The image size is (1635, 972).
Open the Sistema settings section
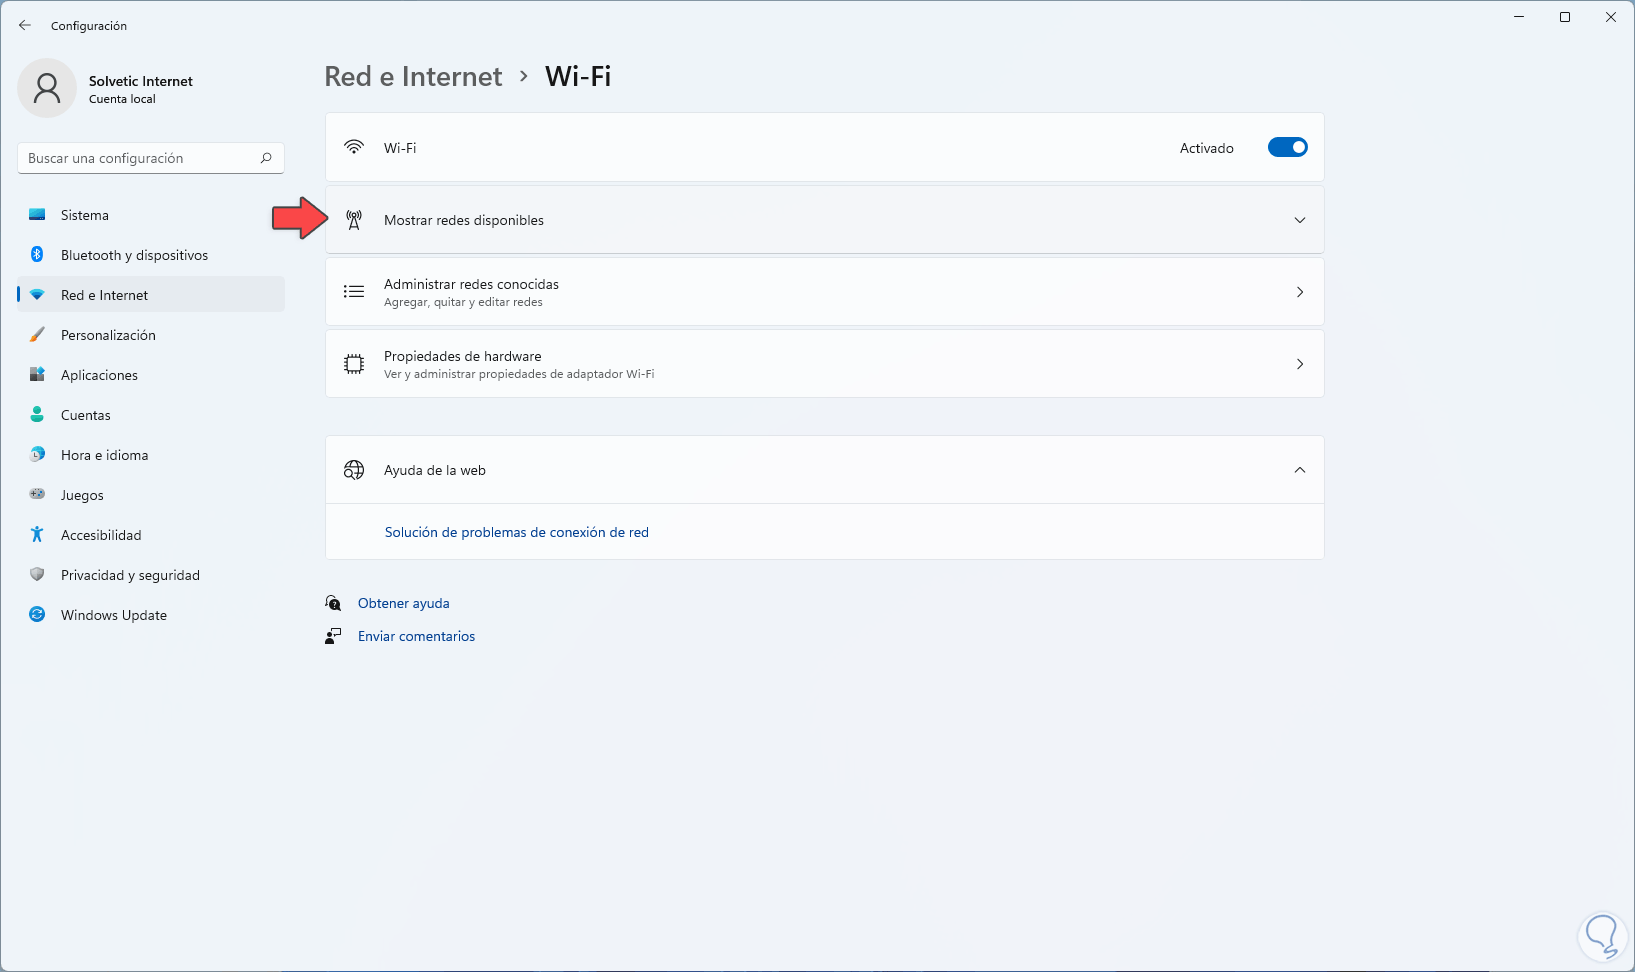85,215
